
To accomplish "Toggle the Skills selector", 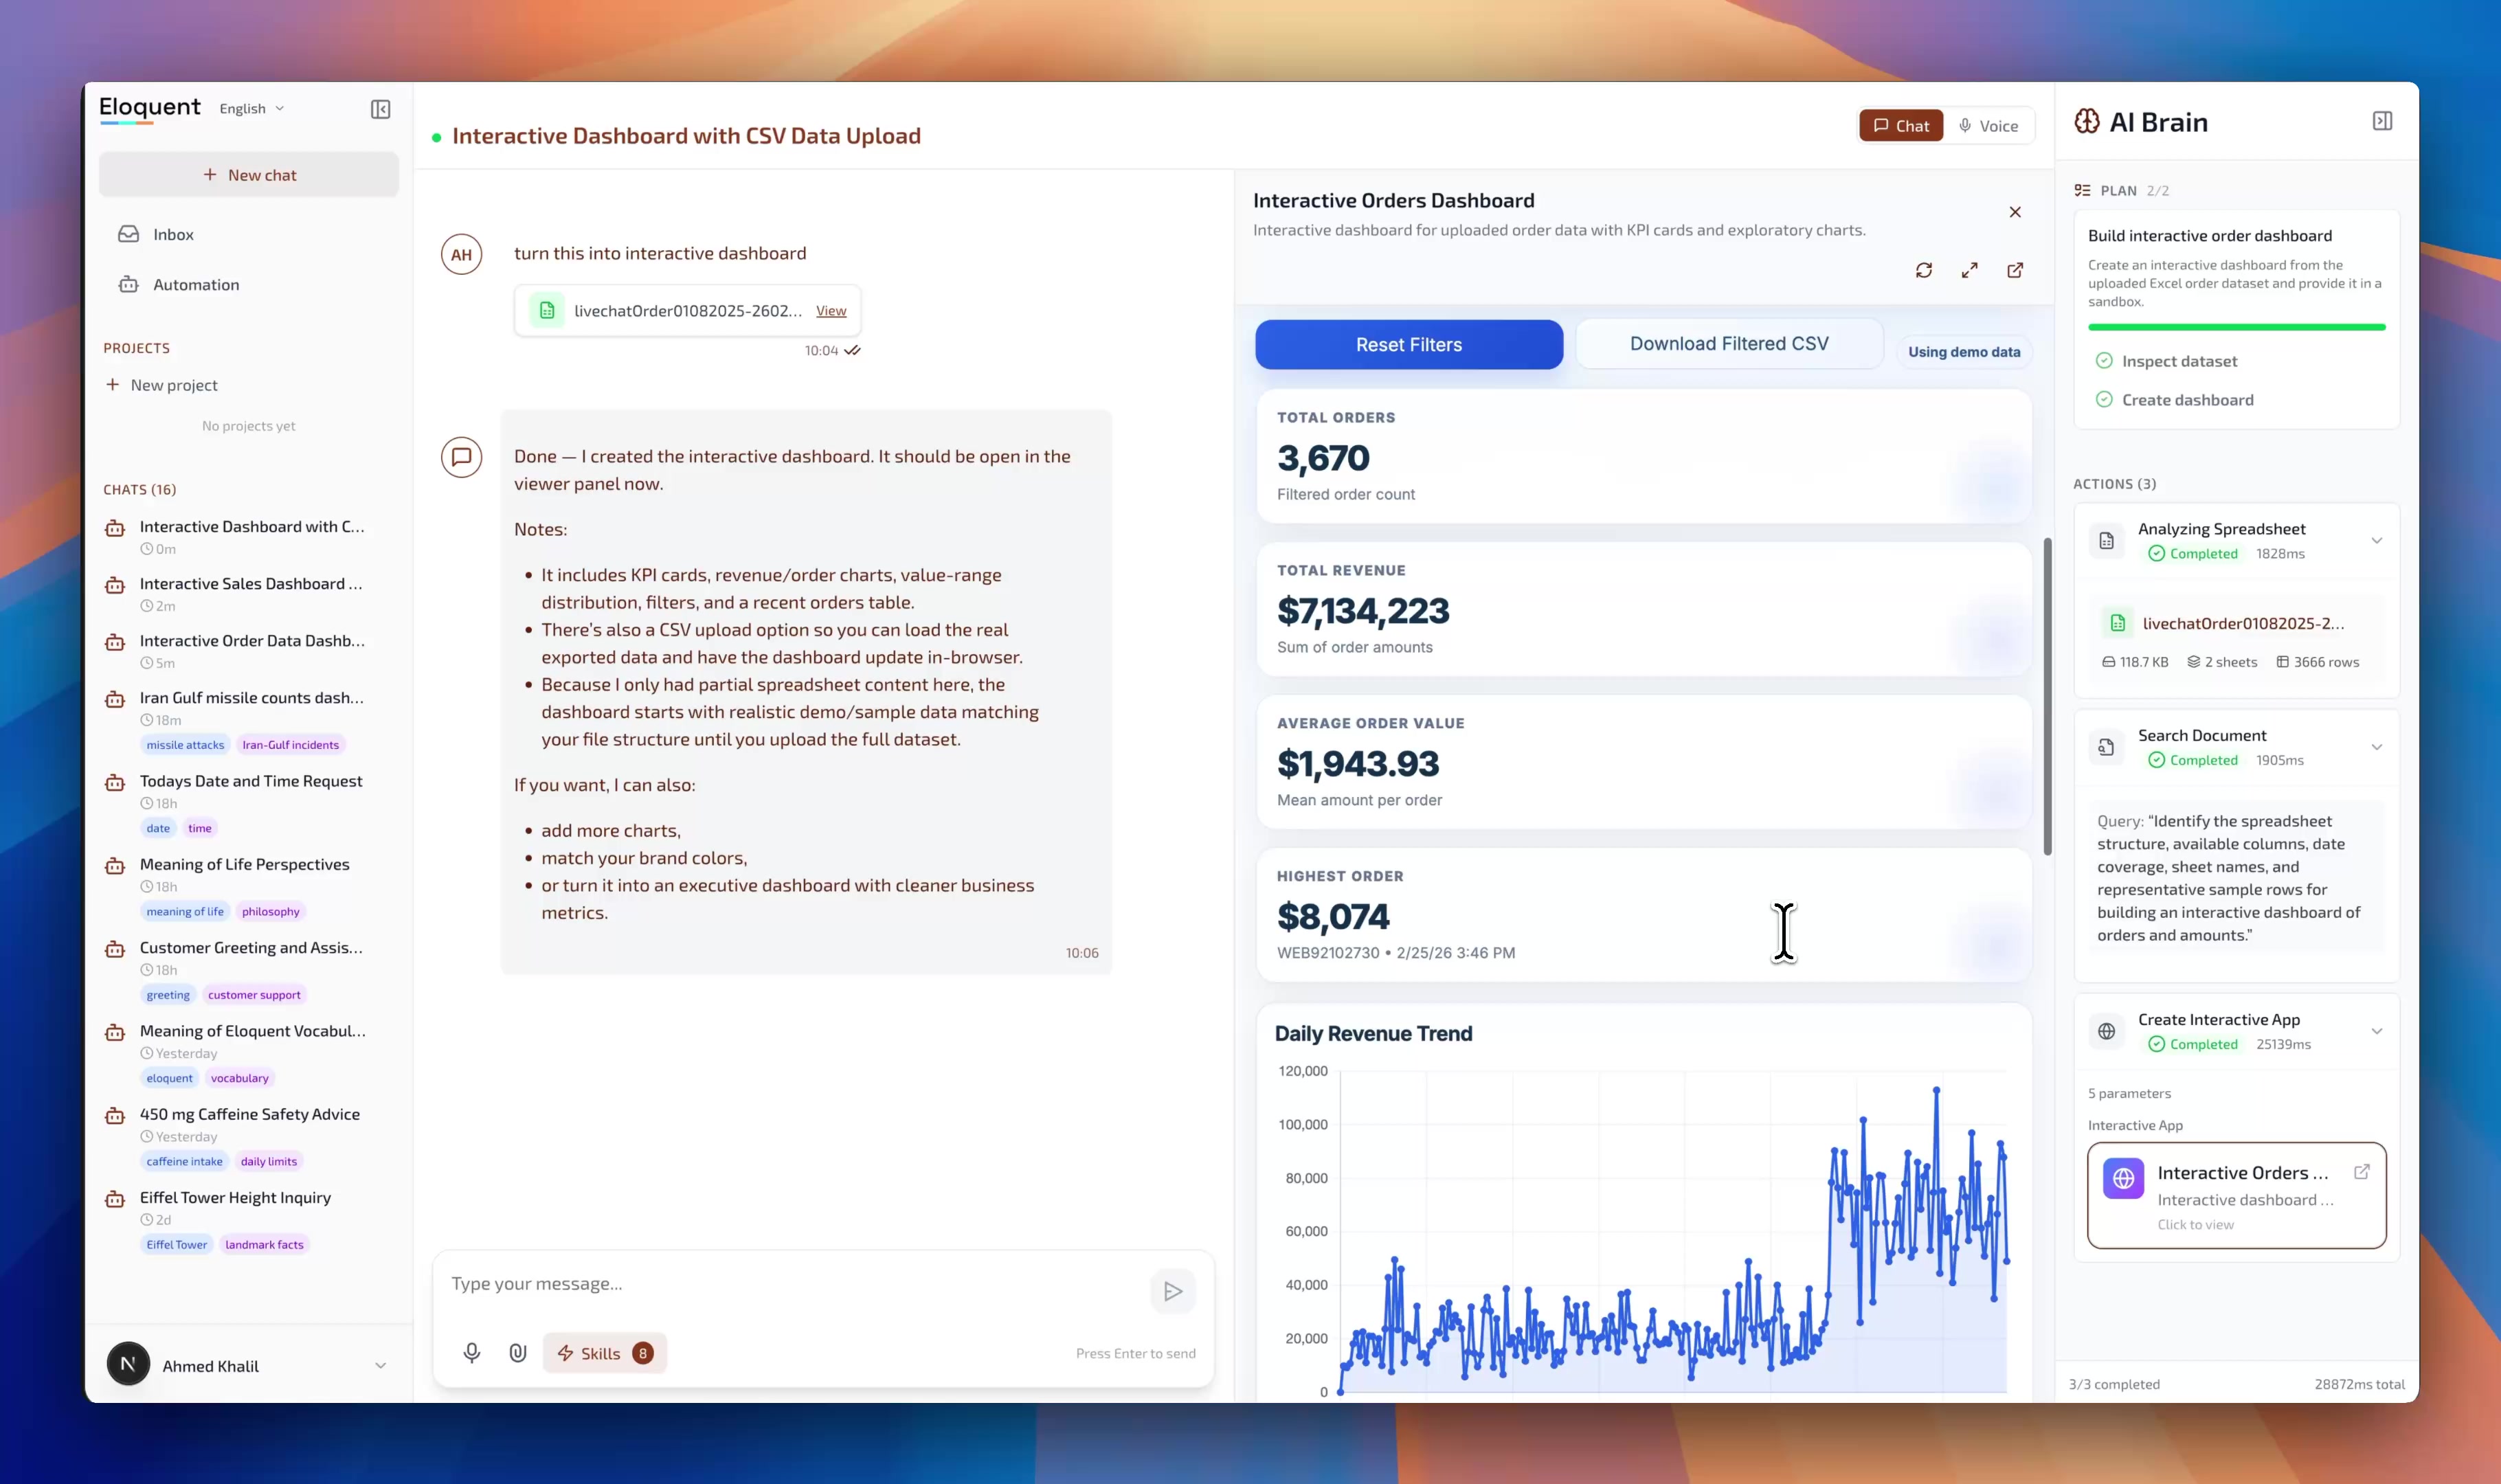I will coord(604,1353).
